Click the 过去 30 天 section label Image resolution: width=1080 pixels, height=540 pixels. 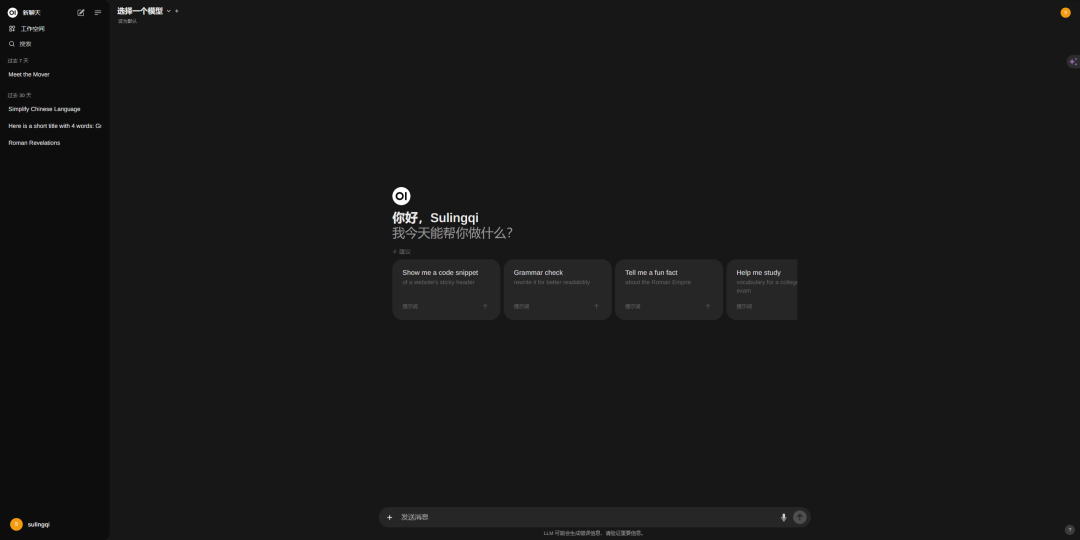[20, 95]
